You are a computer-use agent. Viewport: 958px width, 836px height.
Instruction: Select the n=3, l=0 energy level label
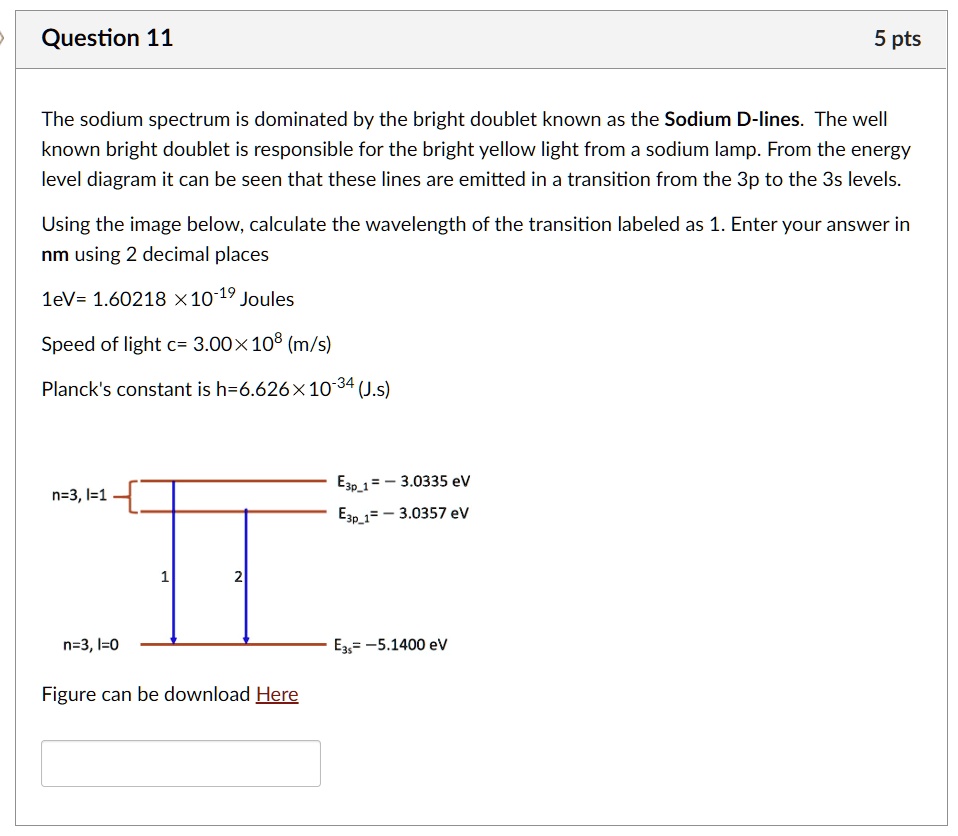90,644
